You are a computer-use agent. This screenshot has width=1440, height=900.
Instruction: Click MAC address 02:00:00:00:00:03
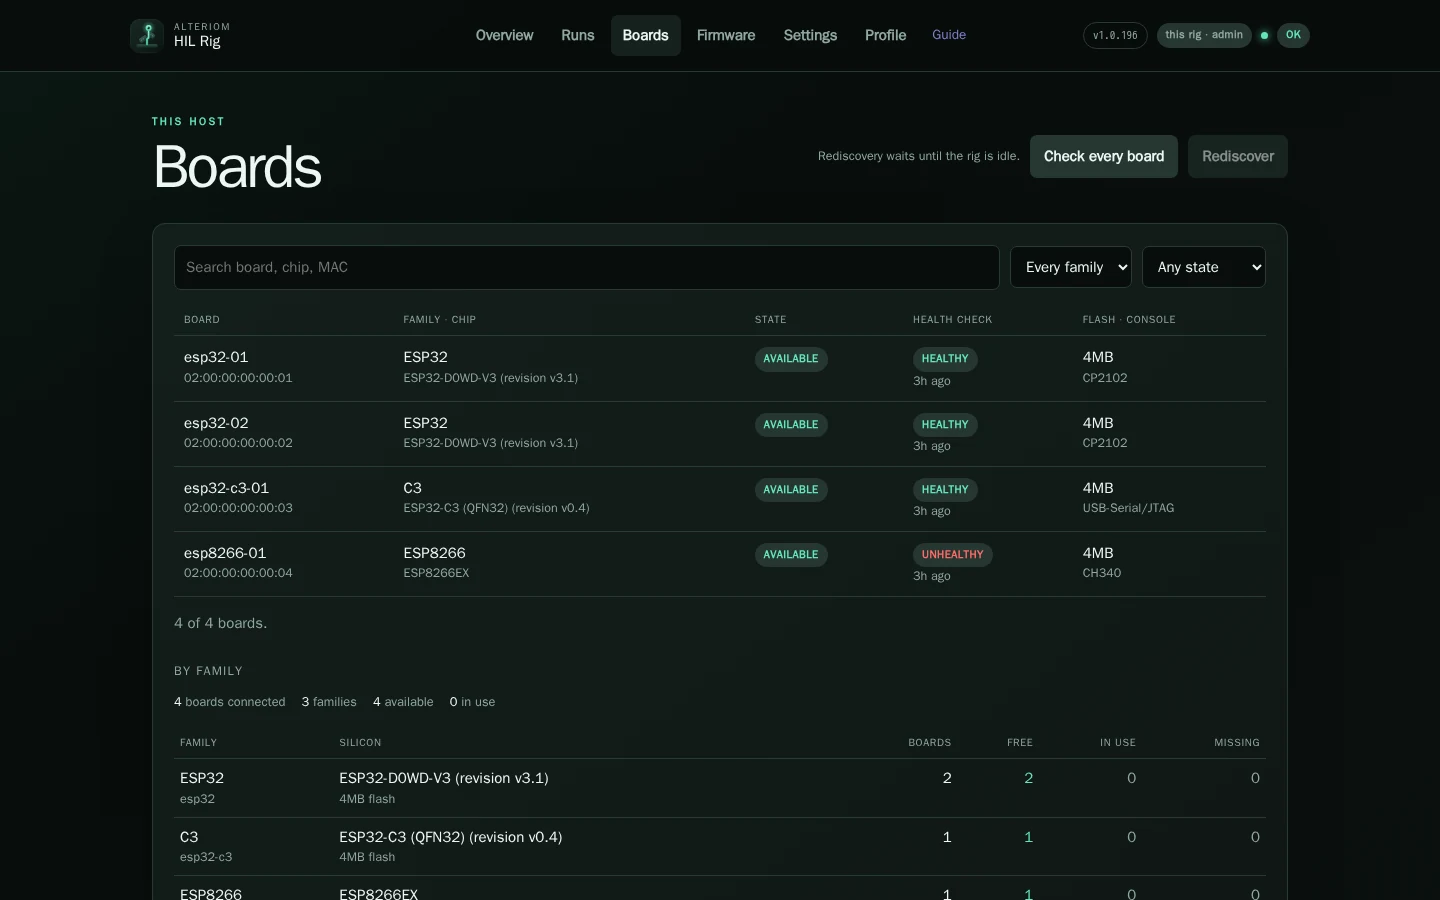tap(238, 508)
